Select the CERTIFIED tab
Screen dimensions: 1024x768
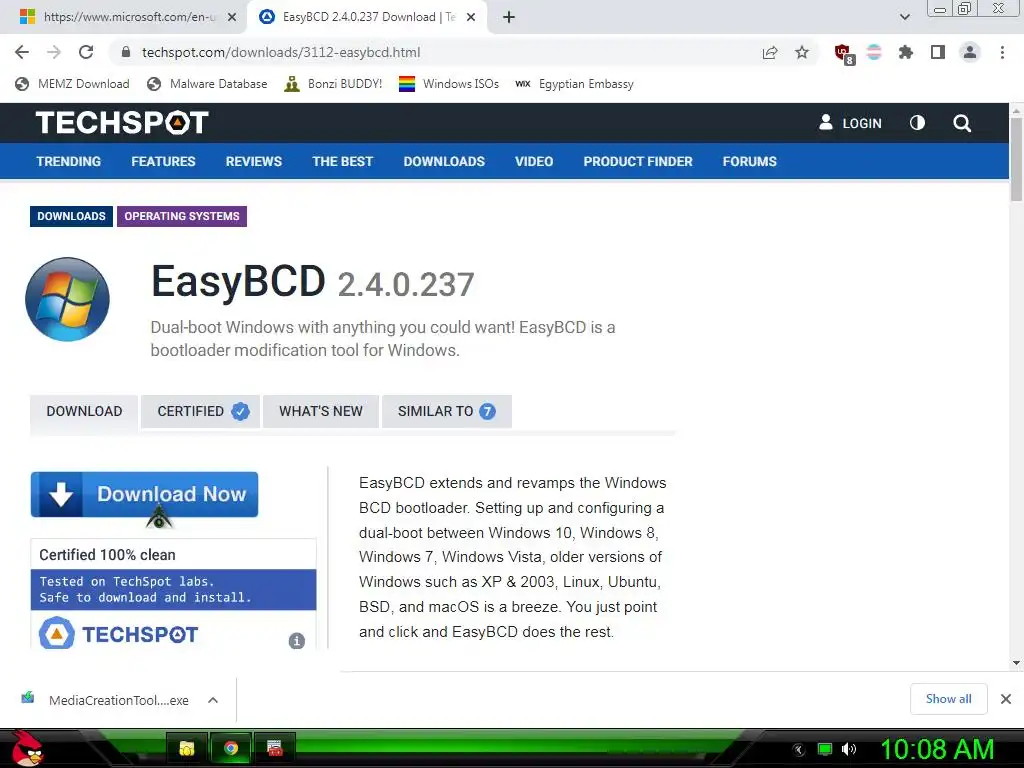point(200,411)
